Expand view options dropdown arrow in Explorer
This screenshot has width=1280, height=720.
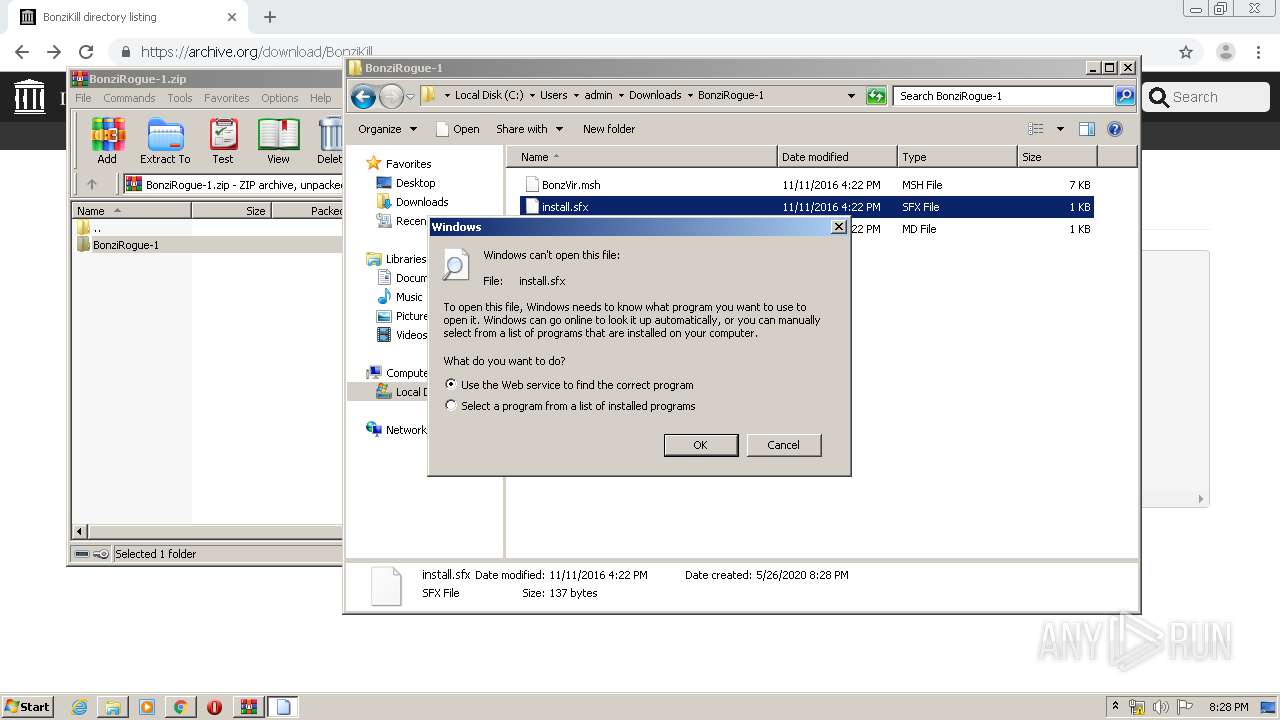click(x=1060, y=129)
